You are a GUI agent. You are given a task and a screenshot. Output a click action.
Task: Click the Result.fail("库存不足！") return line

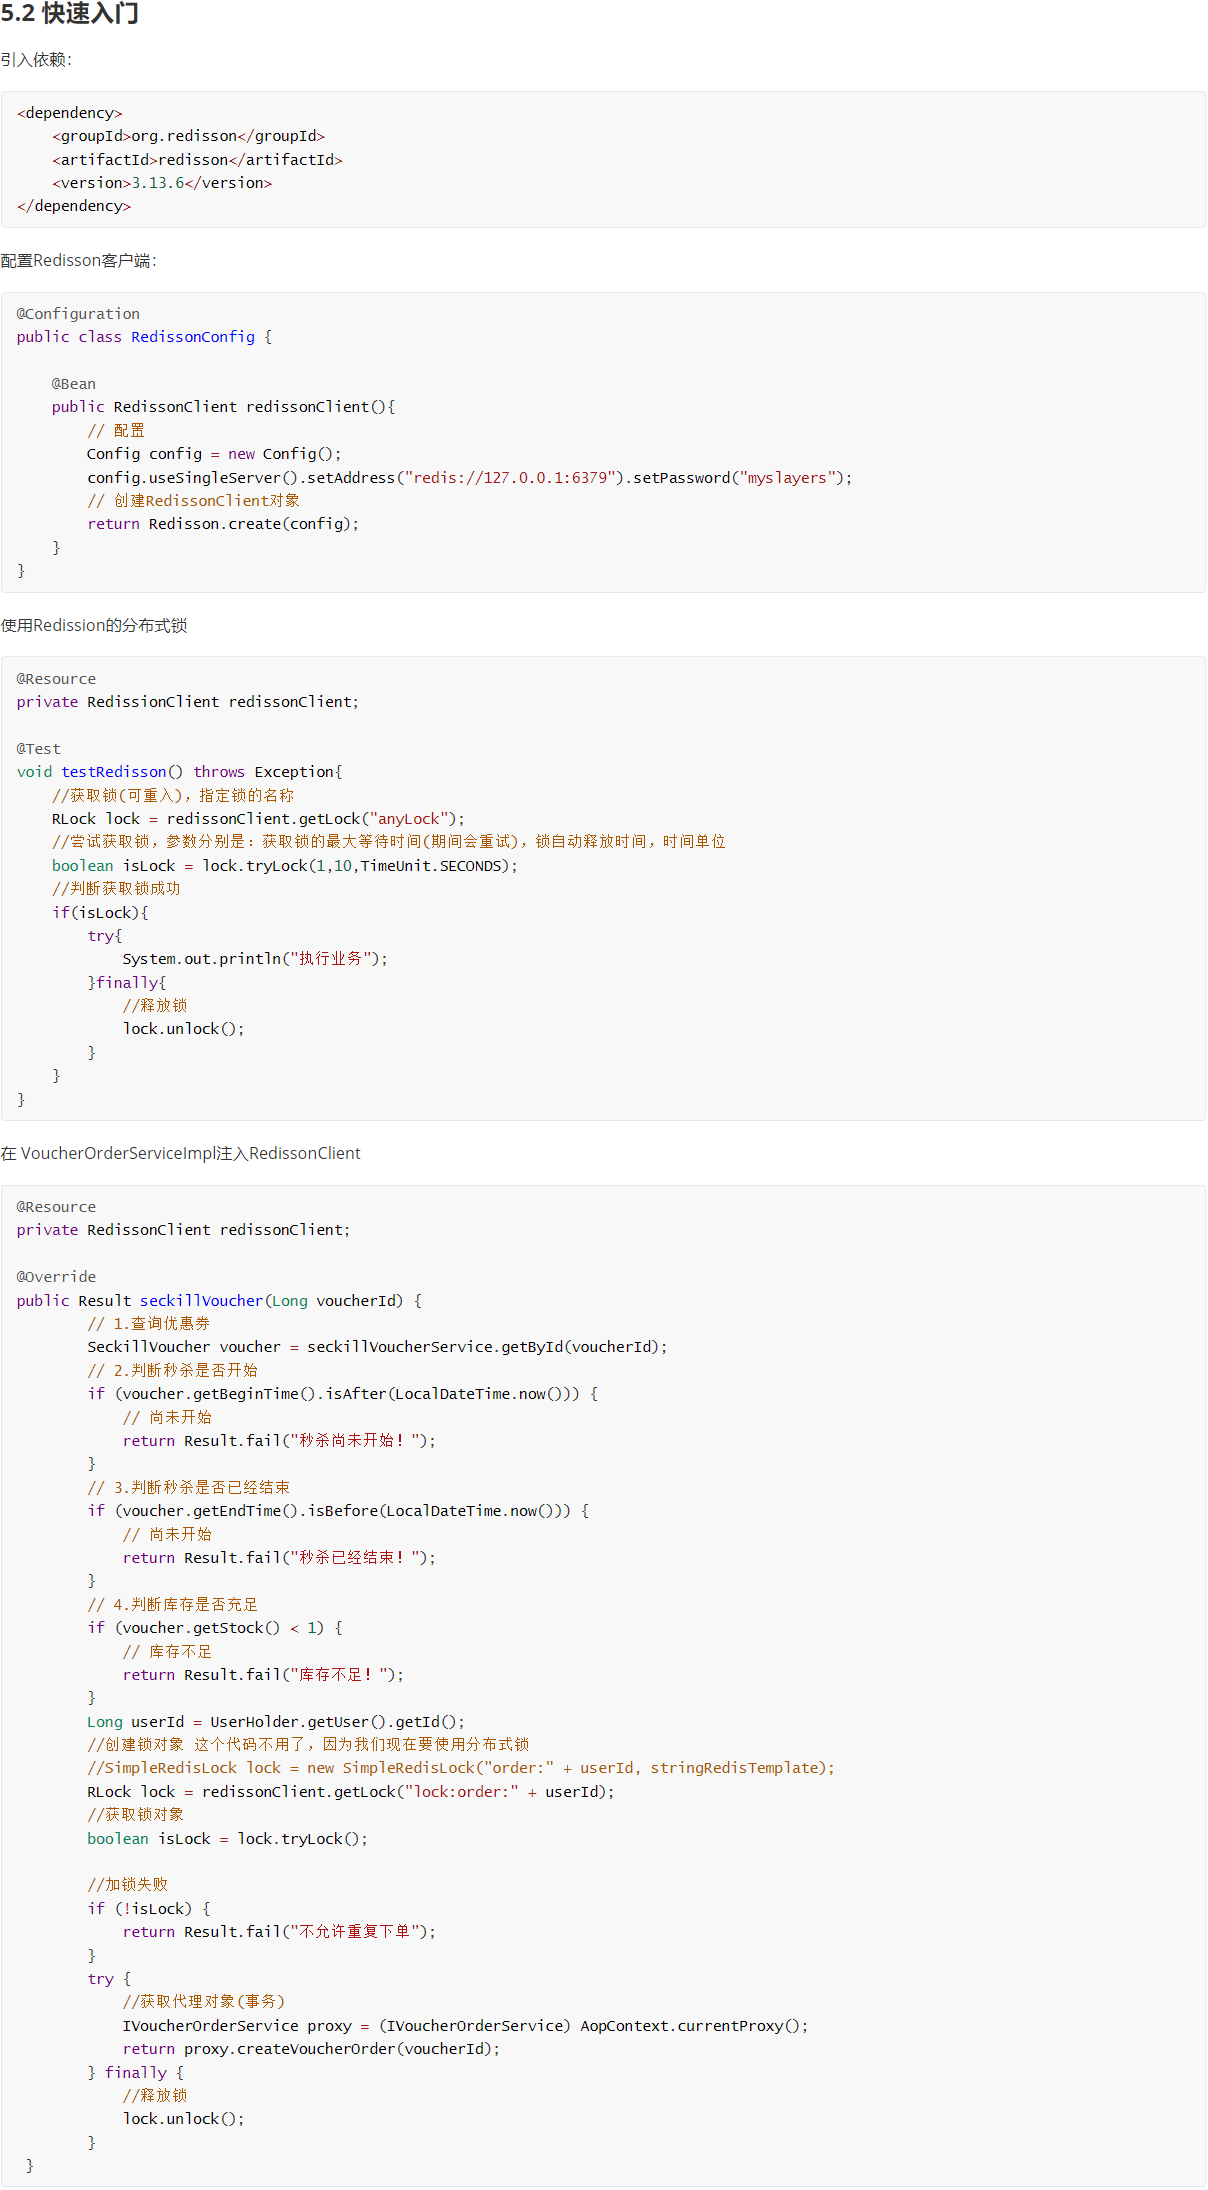pyautogui.click(x=263, y=1675)
